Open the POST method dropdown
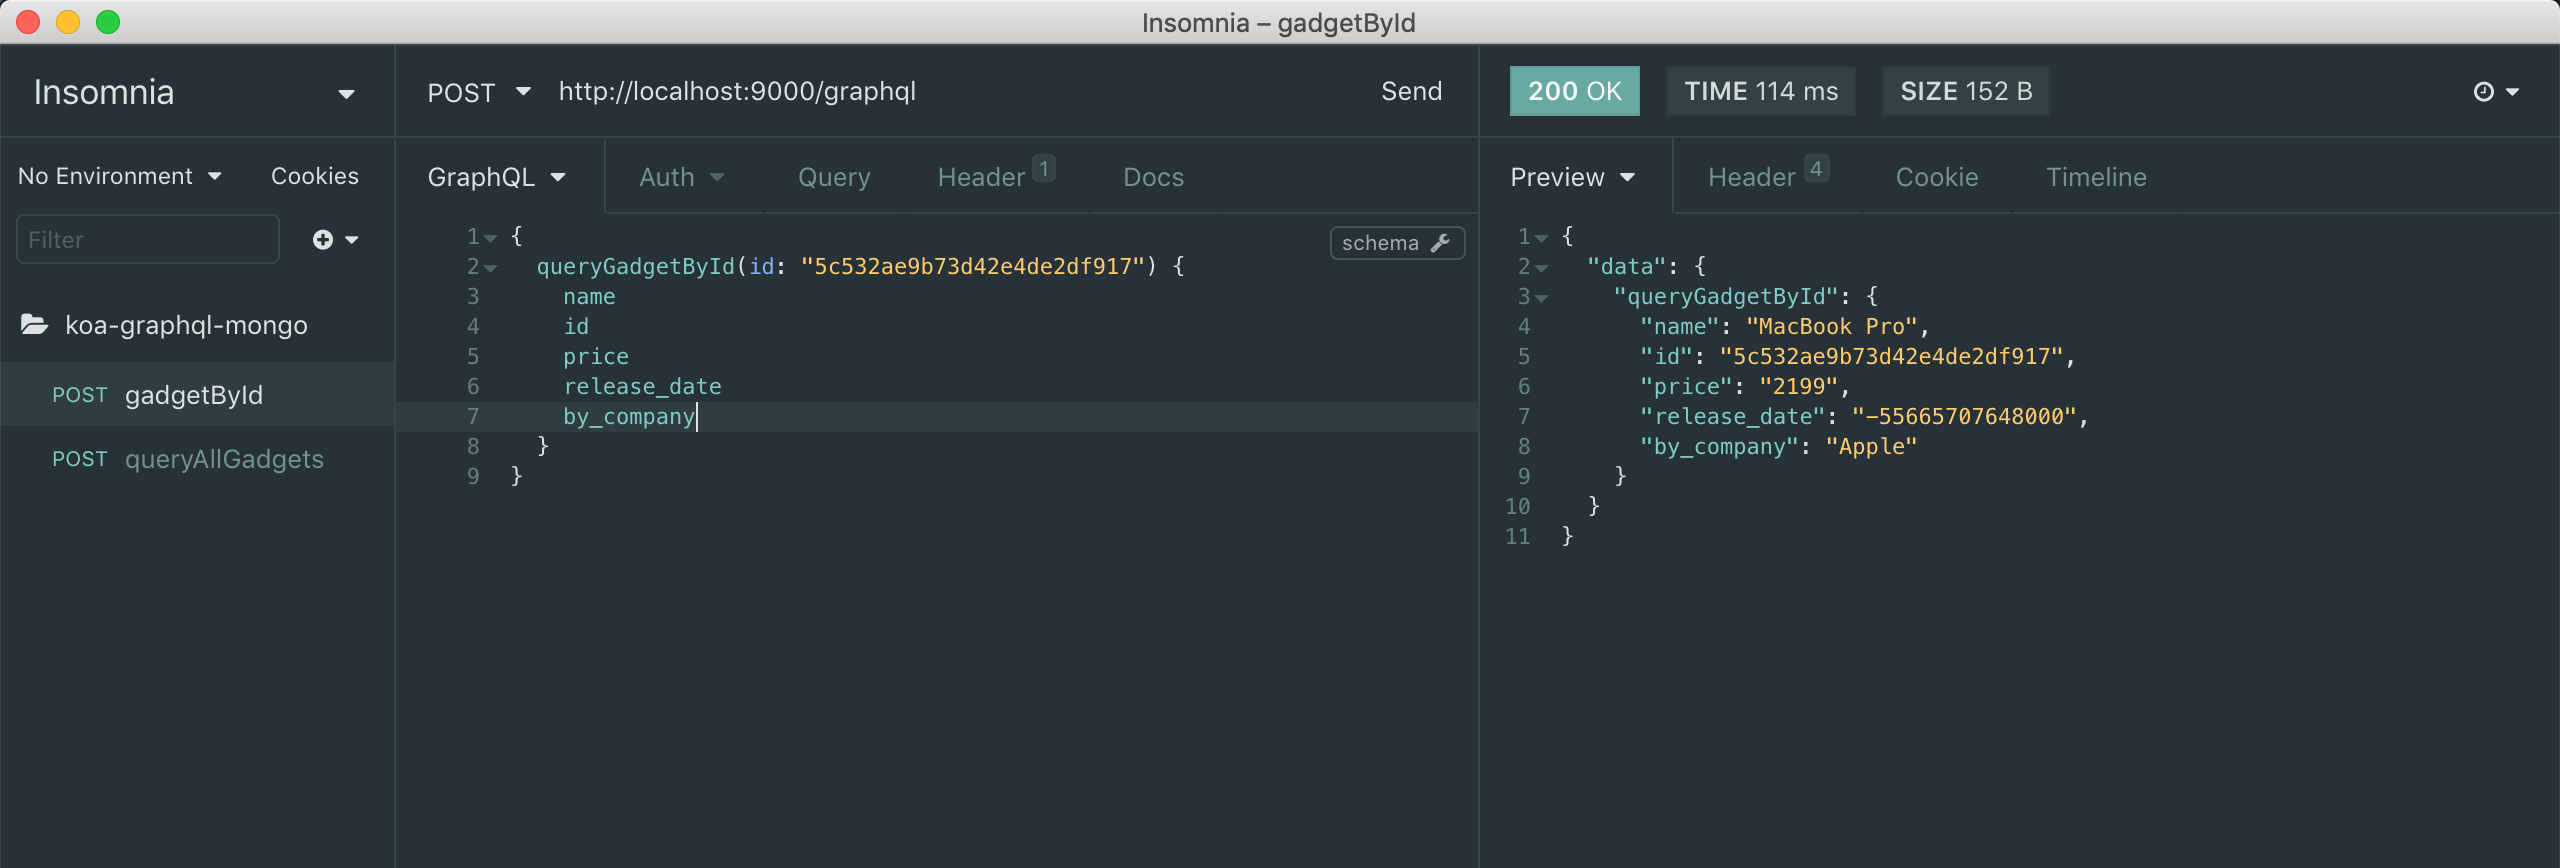Viewport: 2560px width, 868px height. (x=479, y=92)
